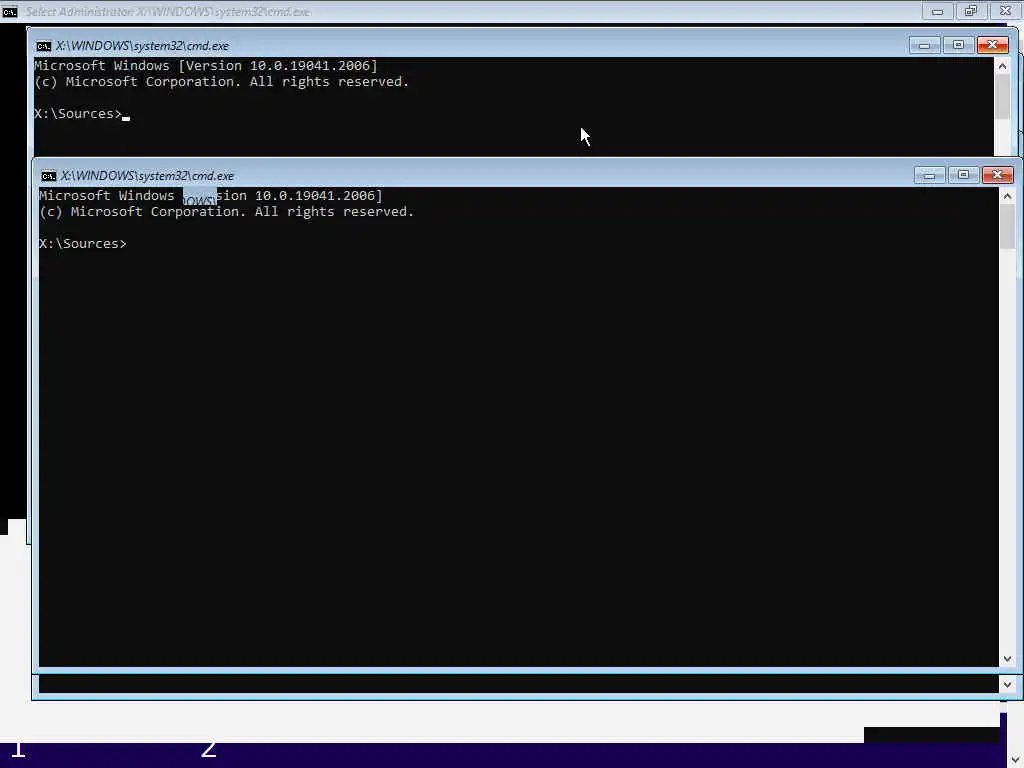Minimize the front cmd.exe window

pyautogui.click(x=929, y=175)
